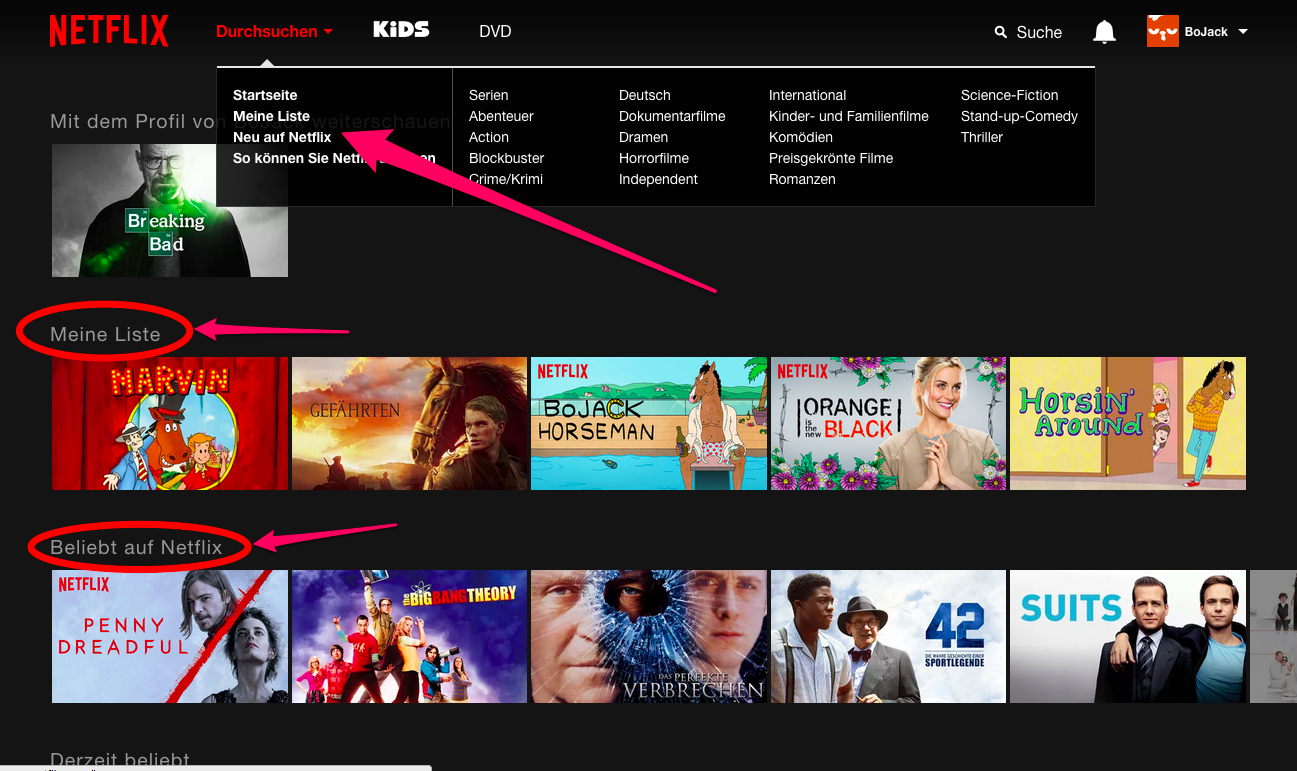Go to Startseite in the menu

coord(265,95)
